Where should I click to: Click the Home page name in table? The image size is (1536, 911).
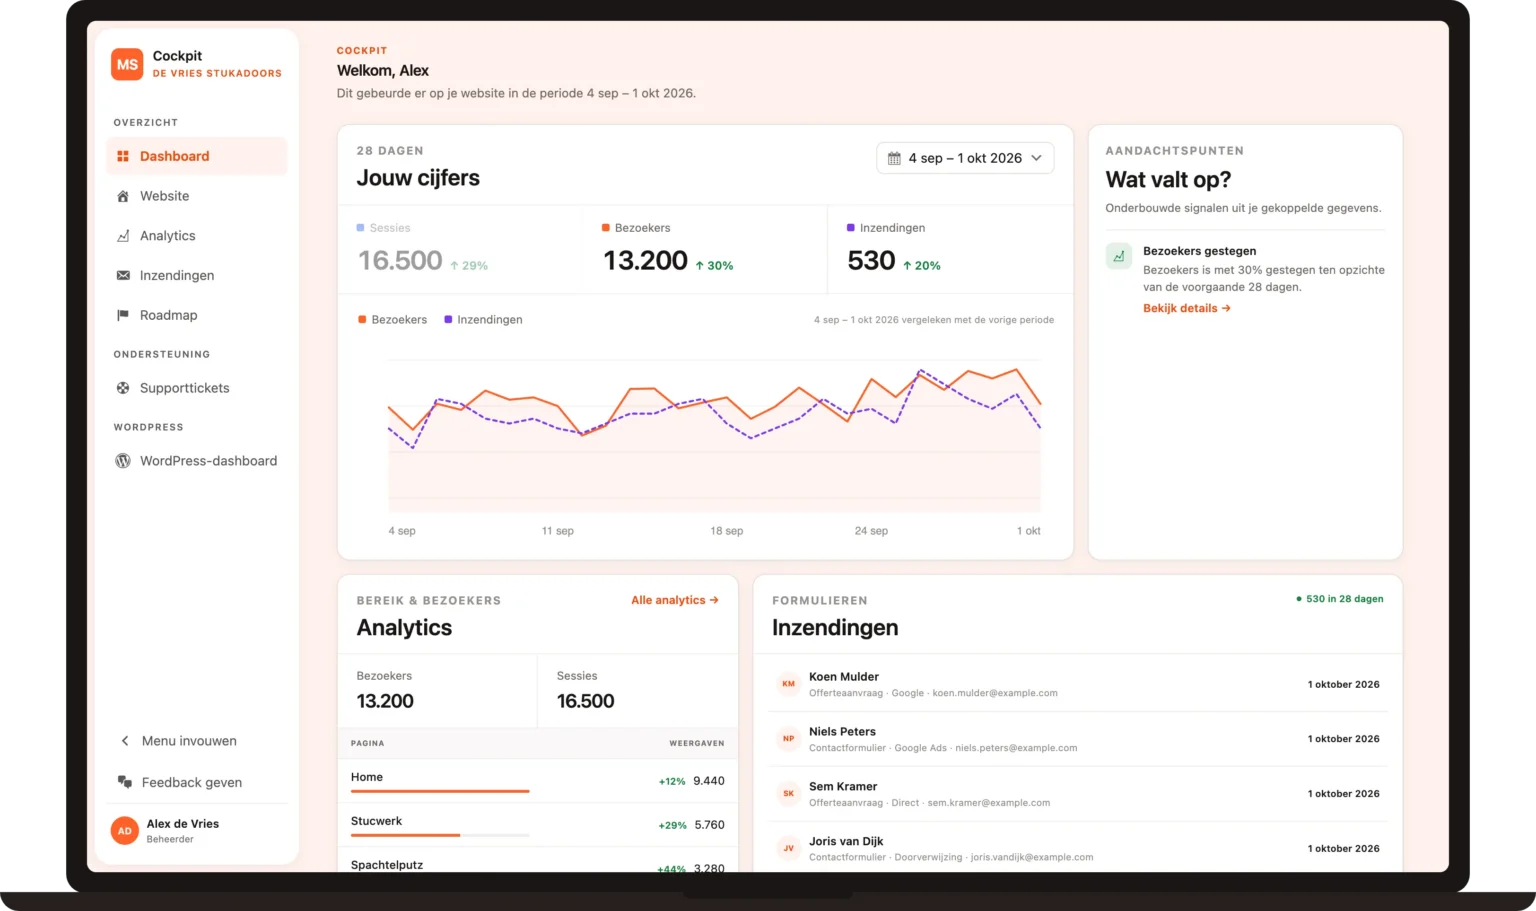(367, 777)
